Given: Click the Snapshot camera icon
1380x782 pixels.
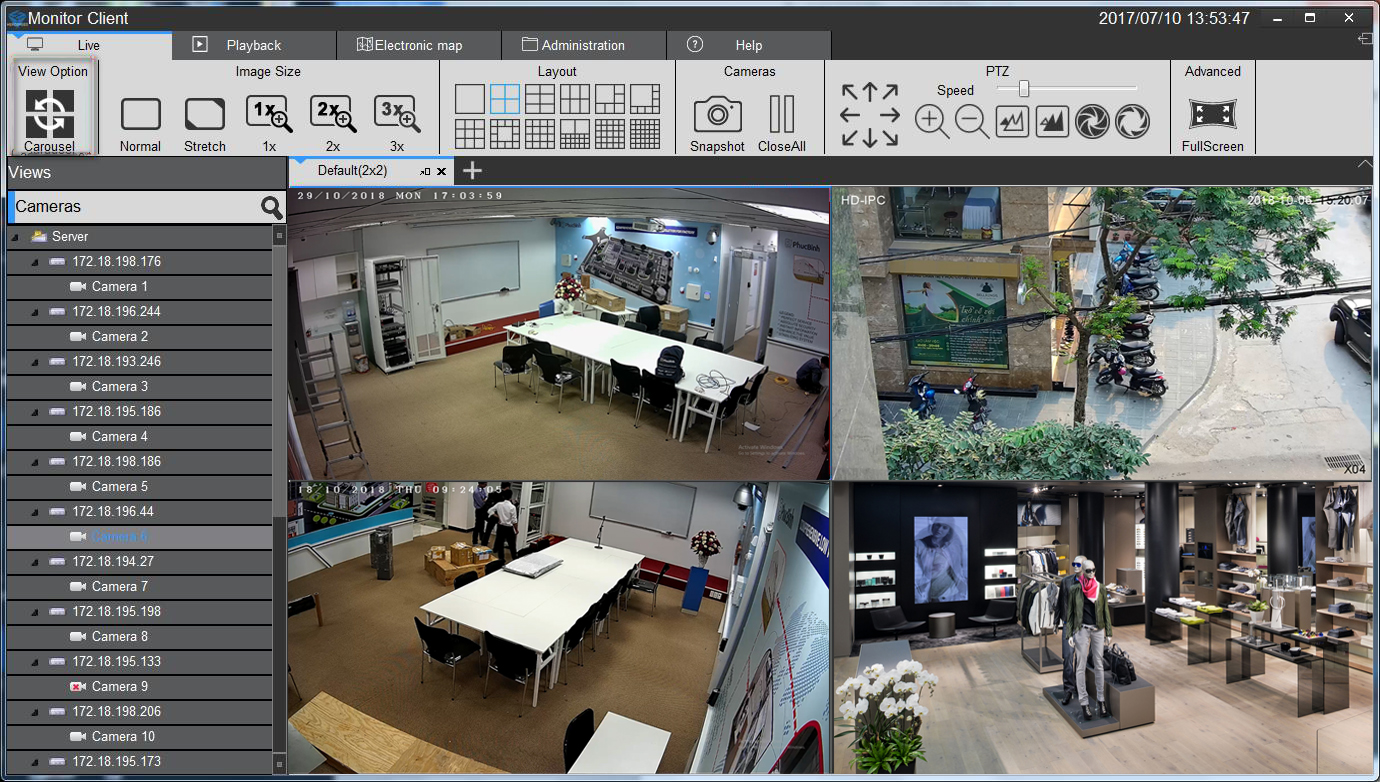Looking at the screenshot, I should [717, 115].
